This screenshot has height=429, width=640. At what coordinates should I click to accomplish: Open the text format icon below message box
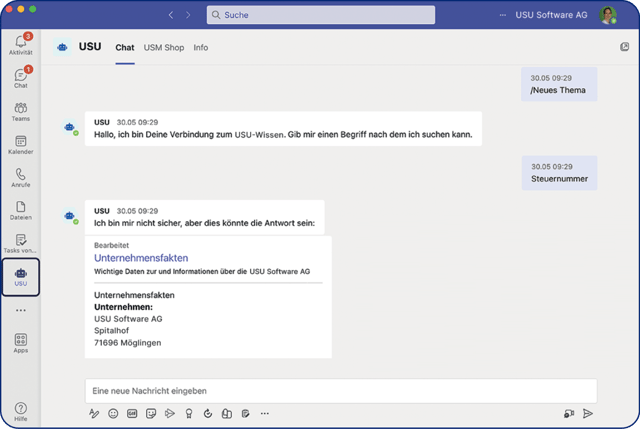coord(94,413)
